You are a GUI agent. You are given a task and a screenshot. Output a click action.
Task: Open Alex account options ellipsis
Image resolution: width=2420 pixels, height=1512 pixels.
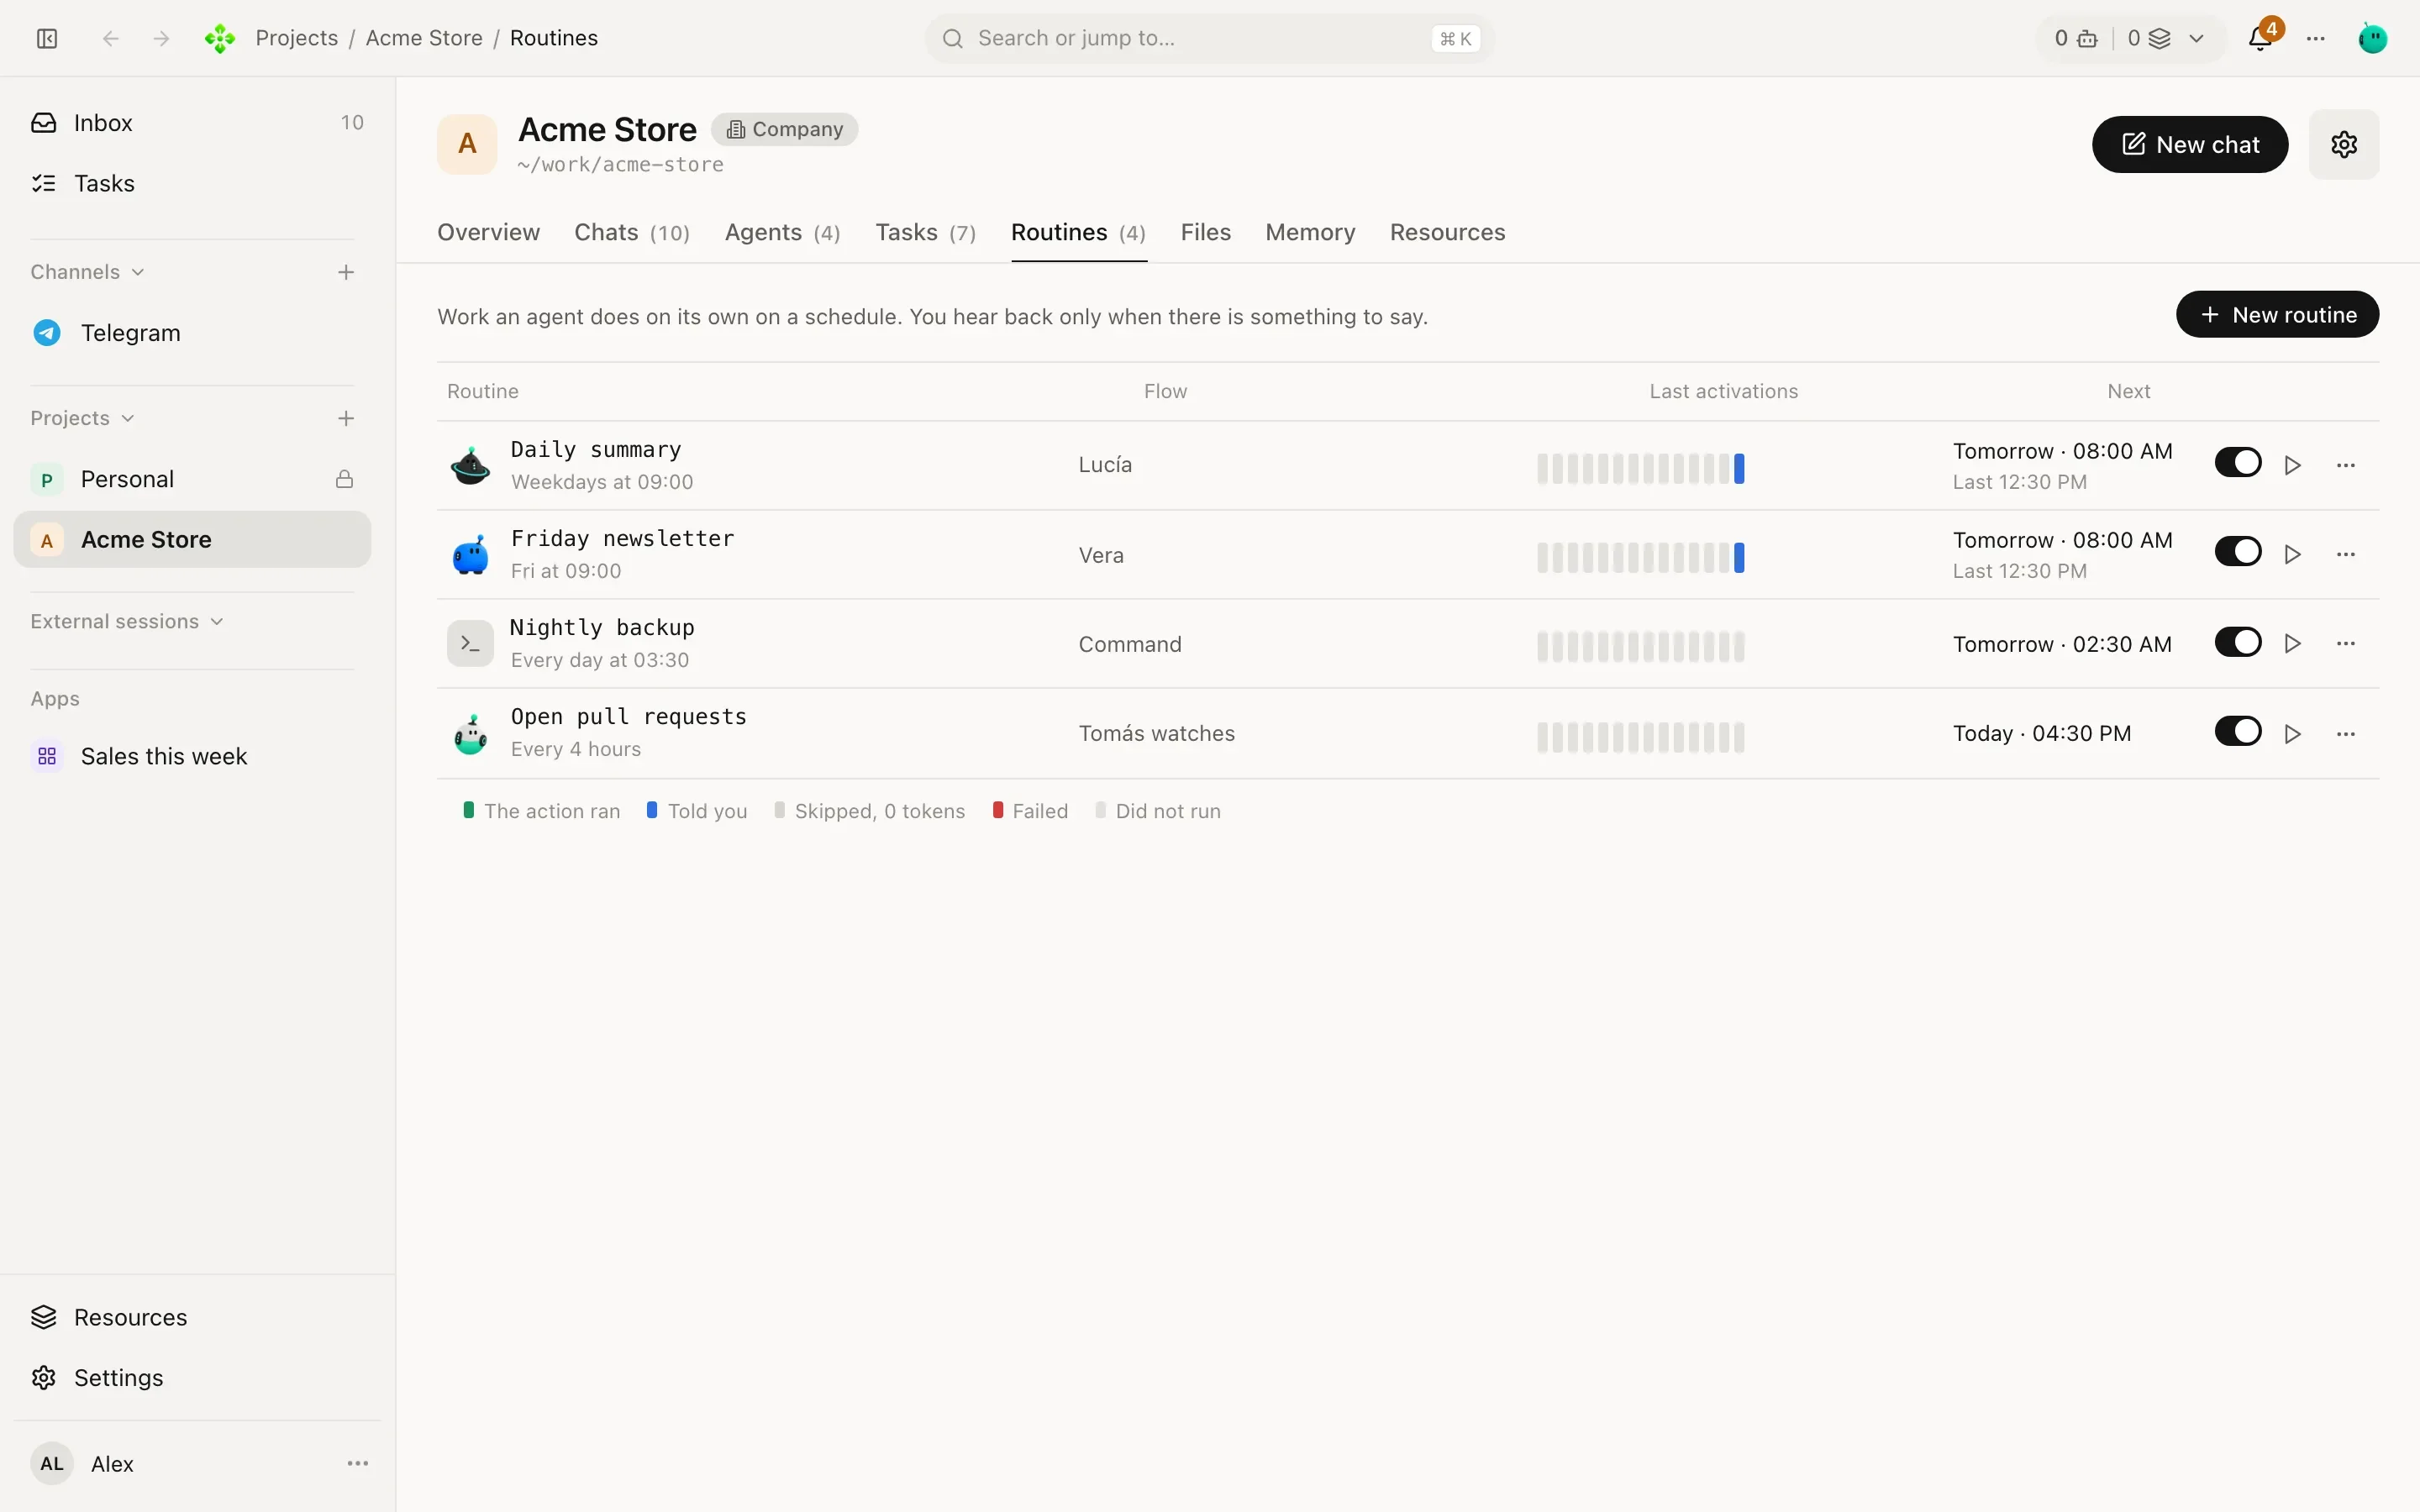(x=358, y=1463)
